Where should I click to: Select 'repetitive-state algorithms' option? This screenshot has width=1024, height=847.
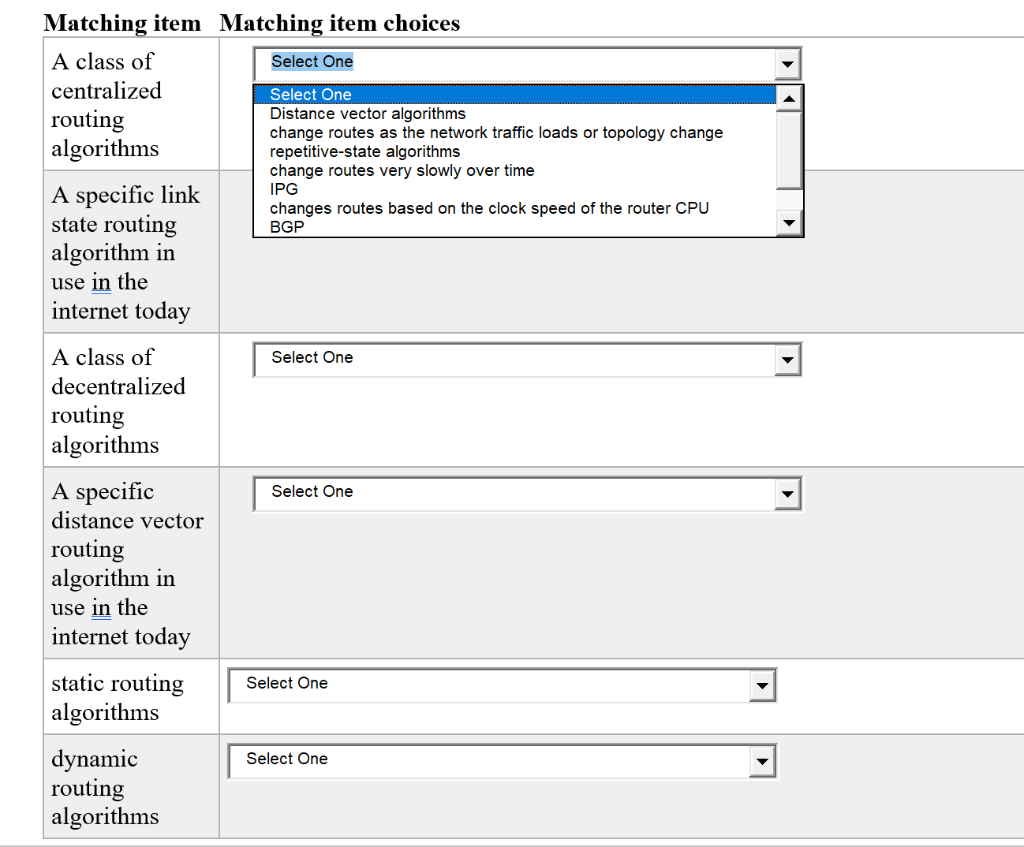click(515, 152)
